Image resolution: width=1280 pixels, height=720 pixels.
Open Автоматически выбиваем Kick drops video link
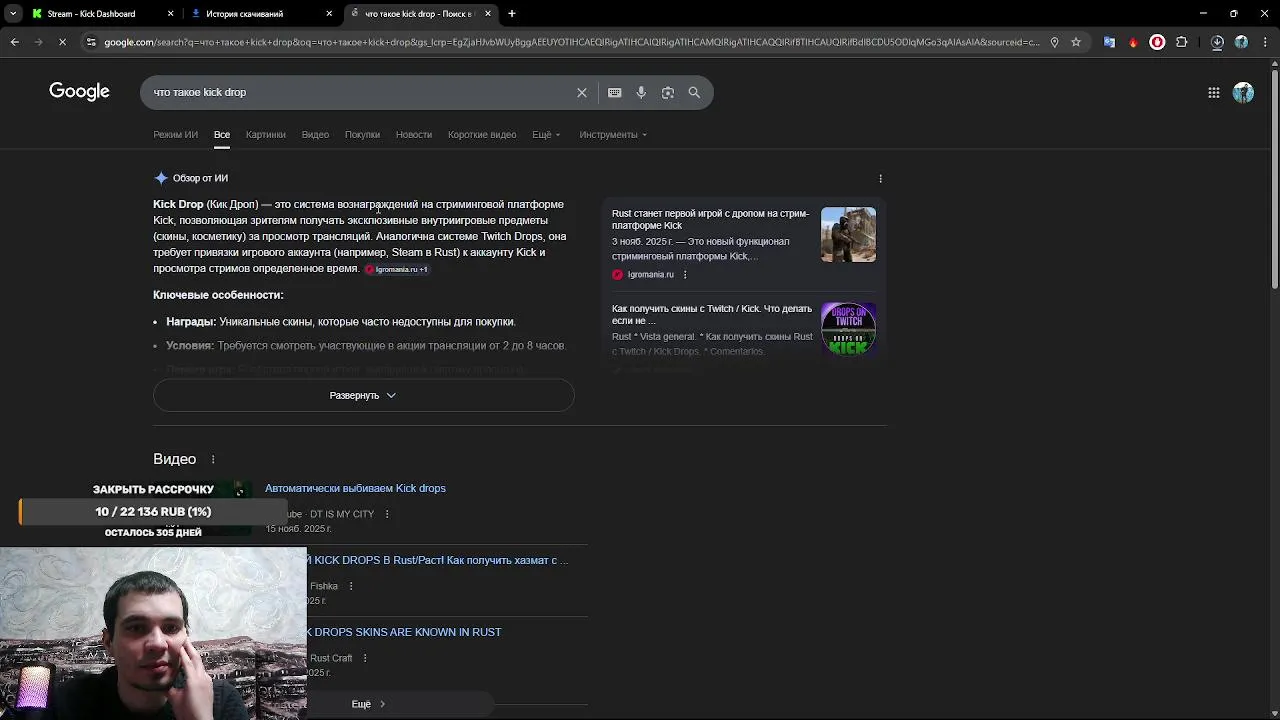tap(355, 488)
